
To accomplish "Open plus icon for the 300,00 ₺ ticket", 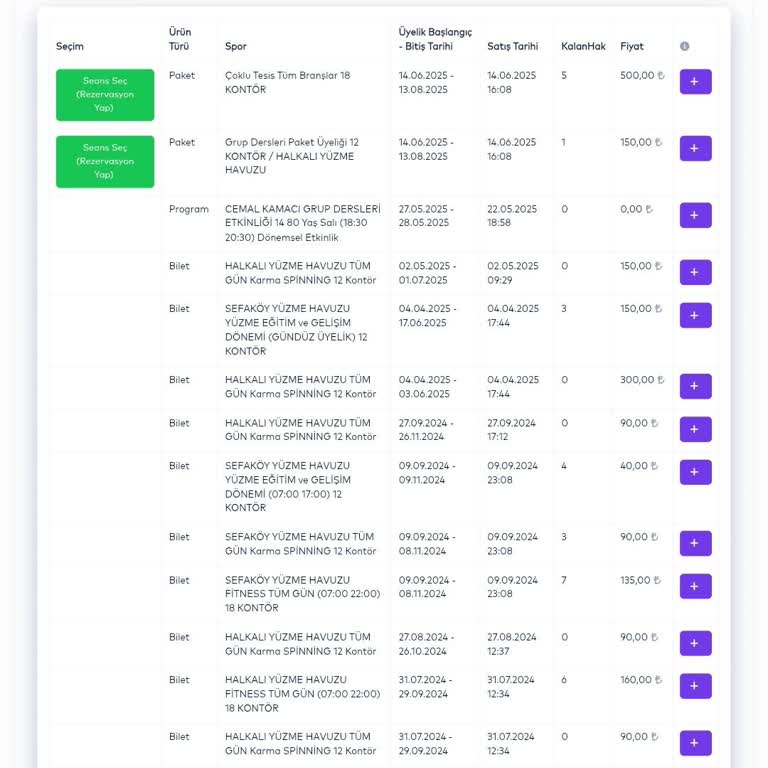I will [x=695, y=386].
